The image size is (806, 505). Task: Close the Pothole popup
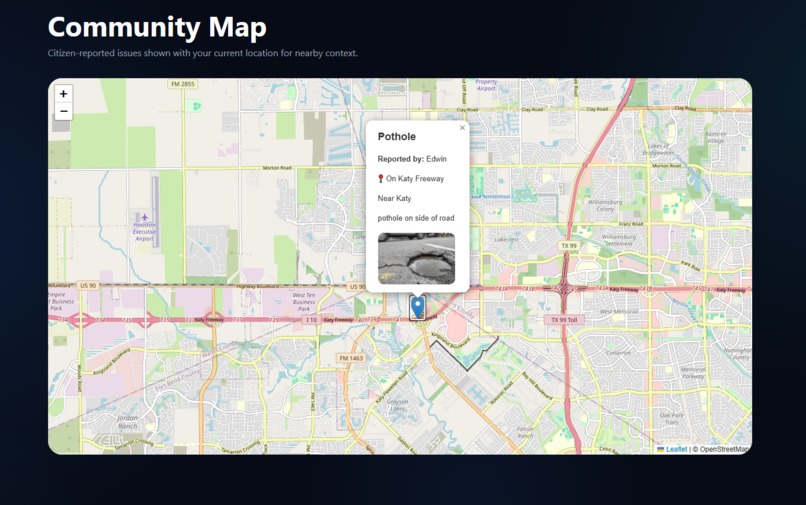coord(462,128)
